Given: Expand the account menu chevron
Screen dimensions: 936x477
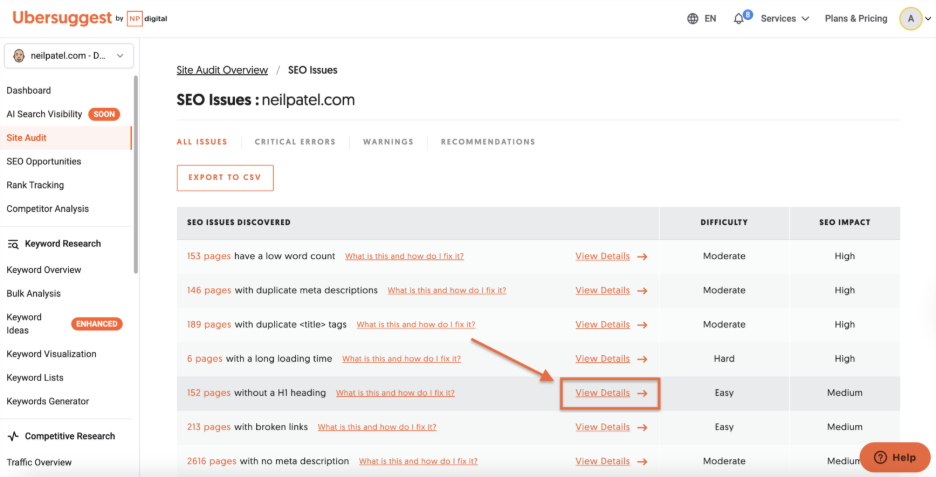Looking at the screenshot, I should [x=928, y=19].
